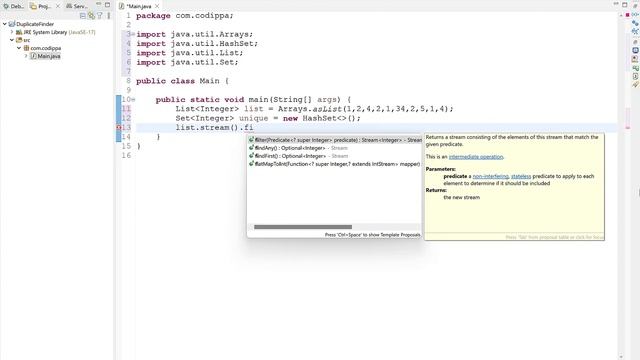Click the proposal list horizontal scrollbar
The width and height of the screenshot is (640, 360).
[303, 227]
